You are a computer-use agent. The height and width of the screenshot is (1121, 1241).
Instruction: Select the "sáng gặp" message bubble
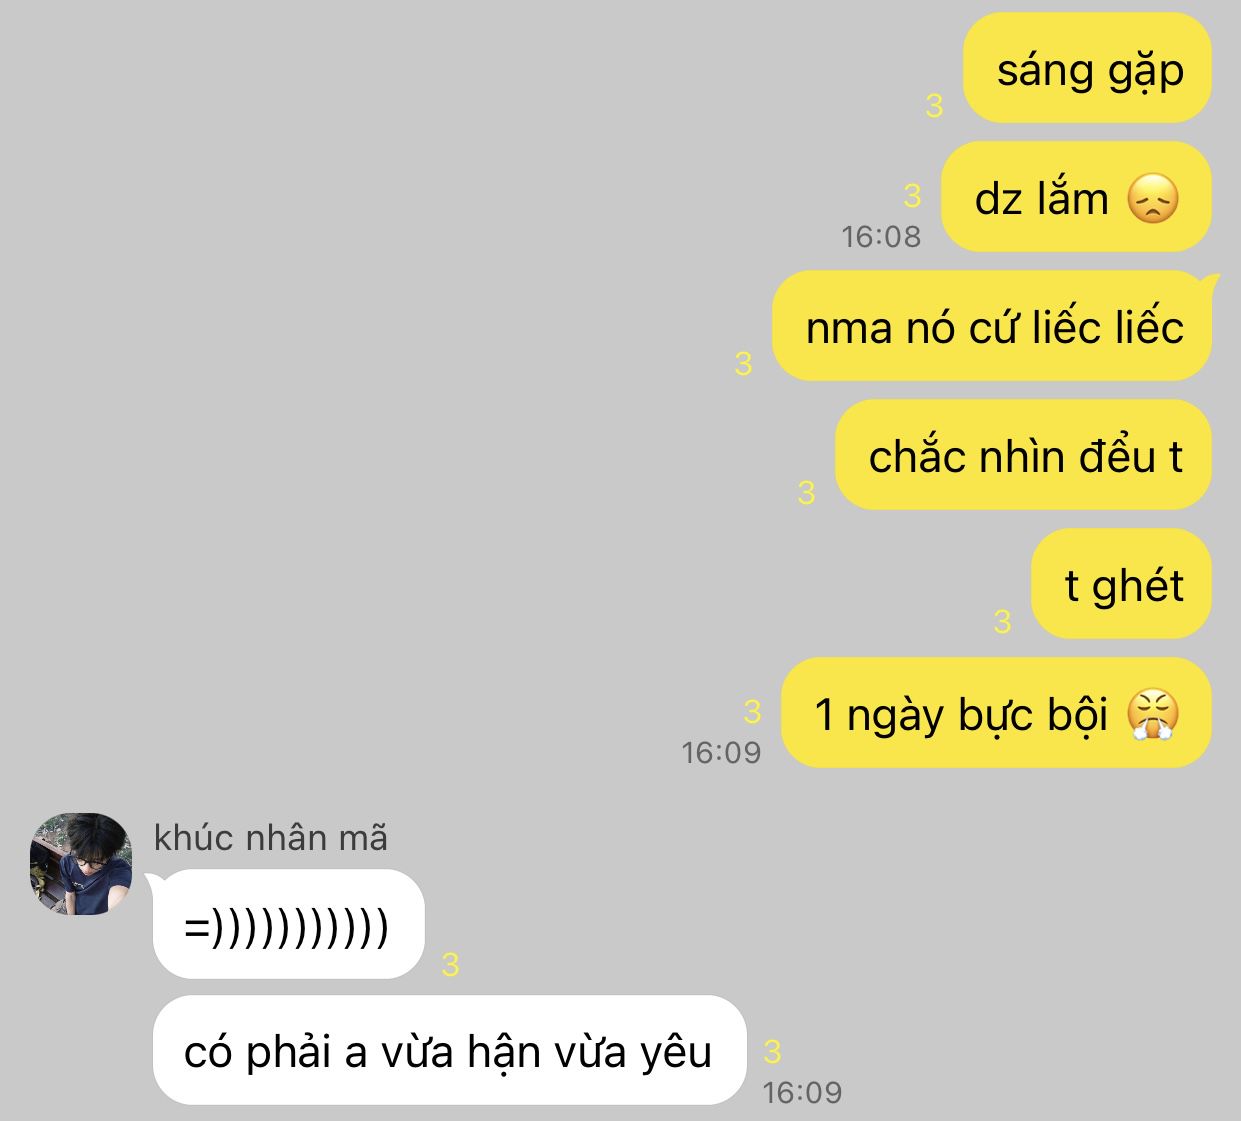click(1087, 68)
